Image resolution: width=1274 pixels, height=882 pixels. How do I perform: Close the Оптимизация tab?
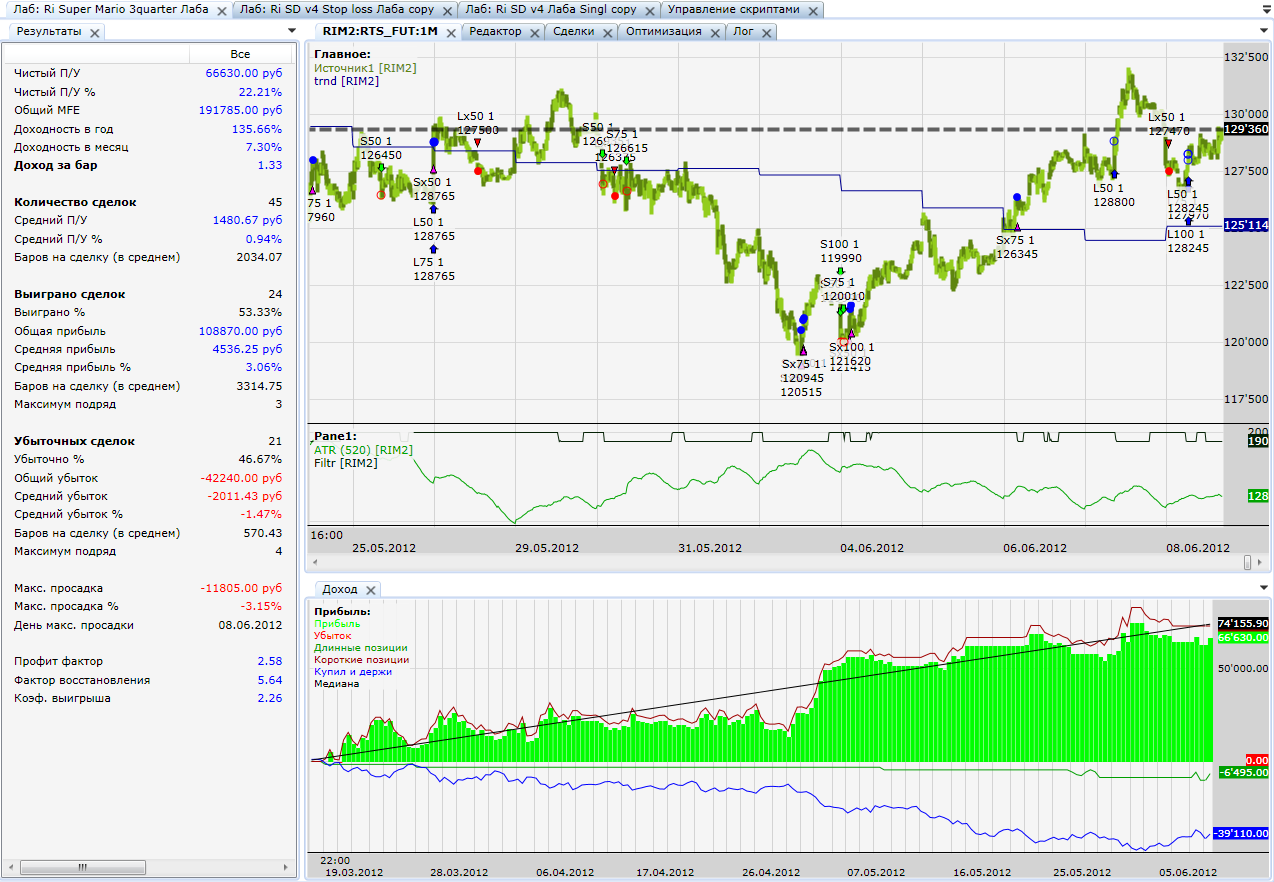[x=715, y=32]
